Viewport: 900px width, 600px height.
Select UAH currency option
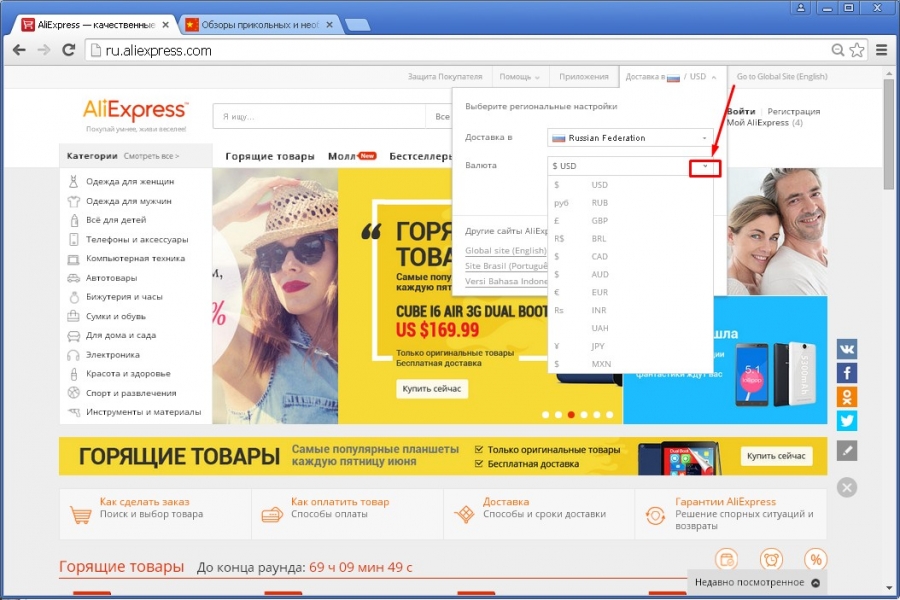click(630, 328)
